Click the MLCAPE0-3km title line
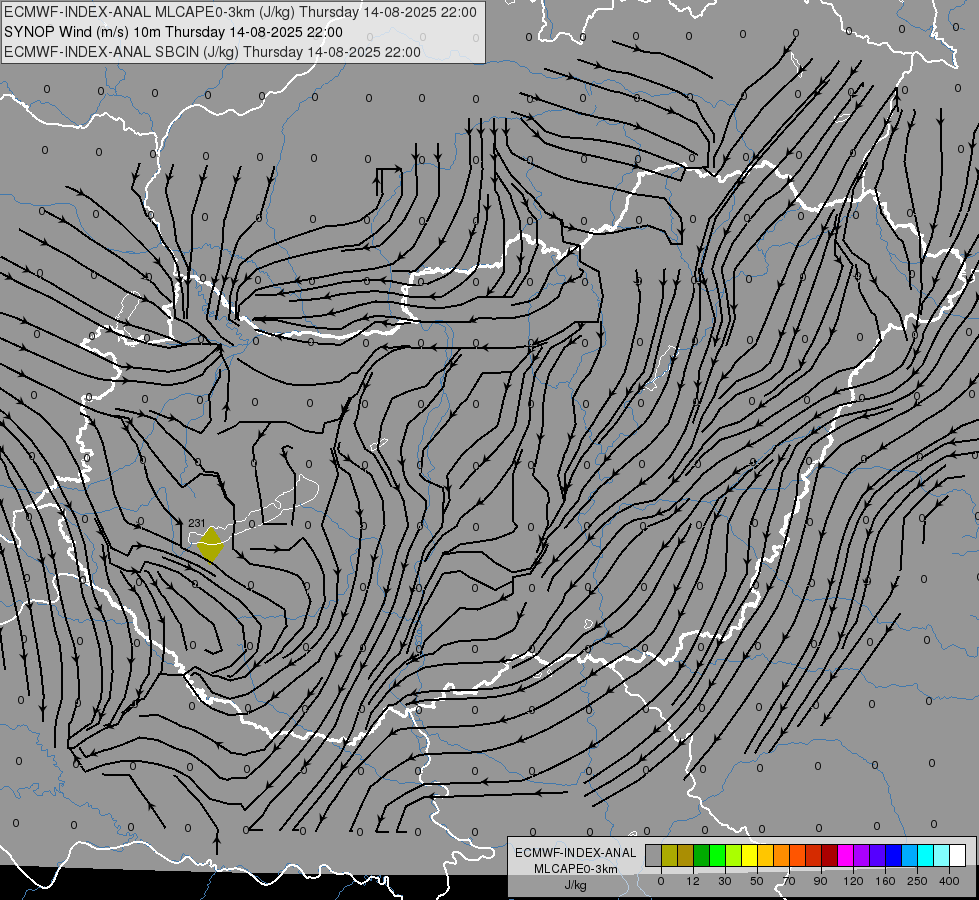This screenshot has height=900, width=979. (240, 12)
